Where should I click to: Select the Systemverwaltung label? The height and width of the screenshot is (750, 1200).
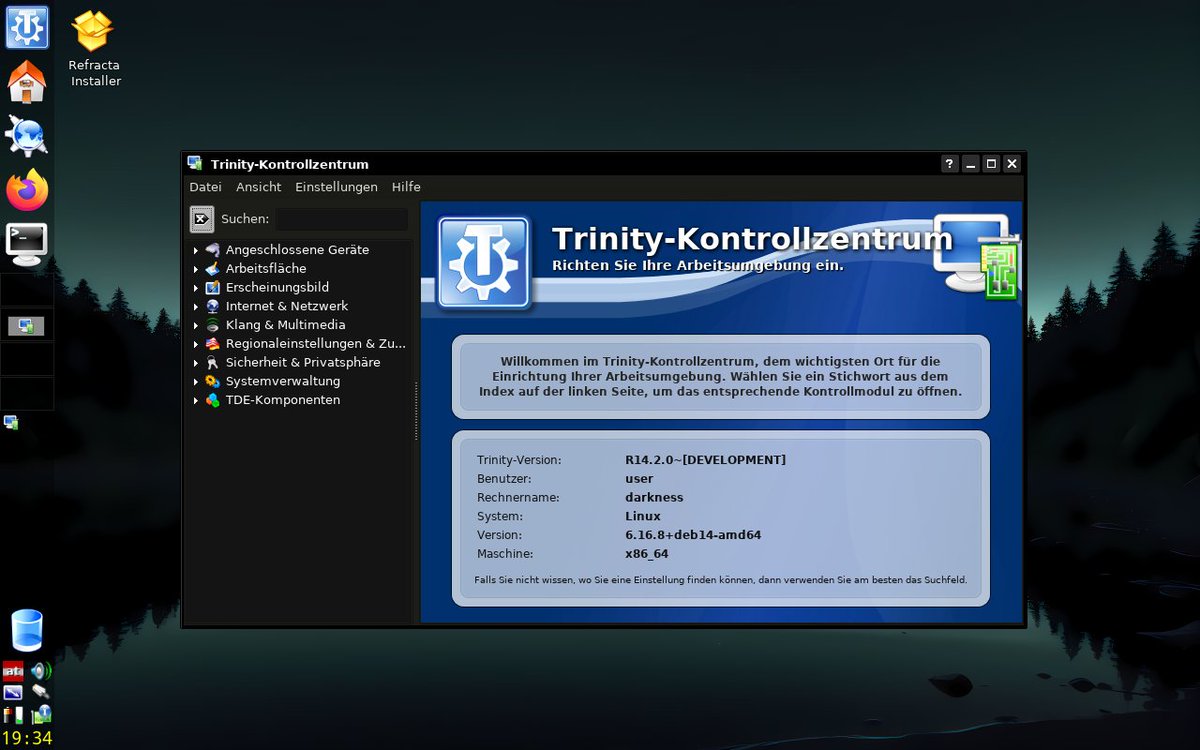point(283,381)
